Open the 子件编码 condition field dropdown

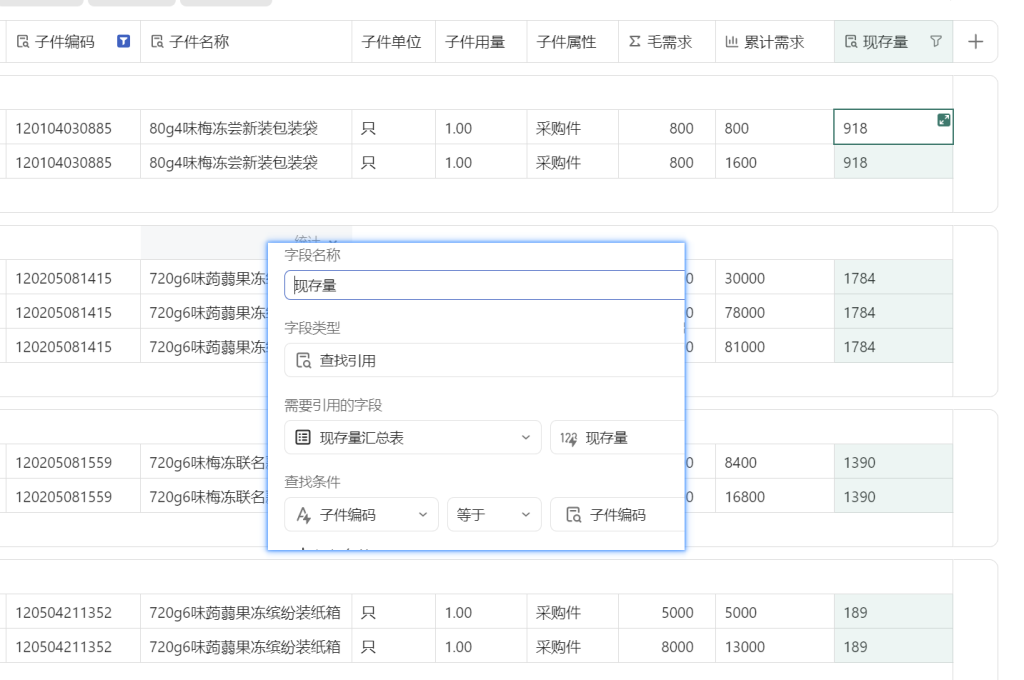tap(361, 515)
